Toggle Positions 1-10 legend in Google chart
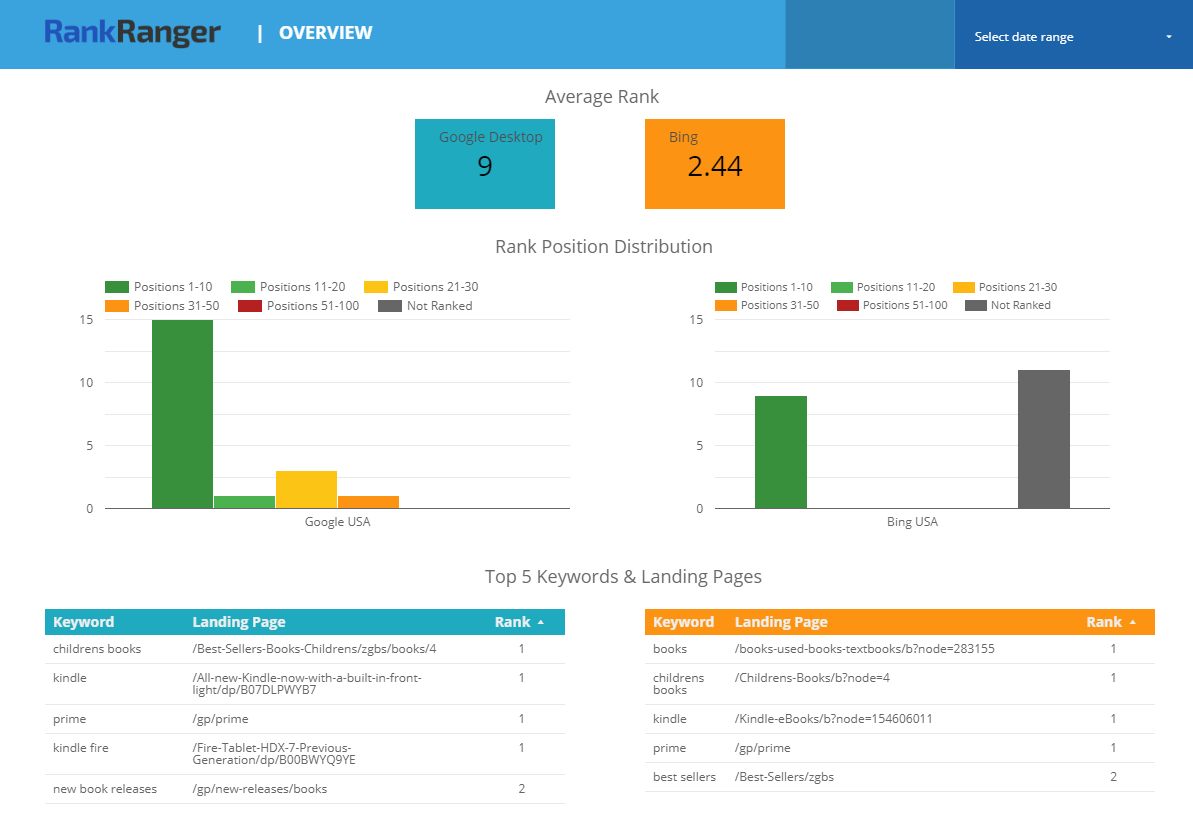The height and width of the screenshot is (833, 1193). point(160,287)
